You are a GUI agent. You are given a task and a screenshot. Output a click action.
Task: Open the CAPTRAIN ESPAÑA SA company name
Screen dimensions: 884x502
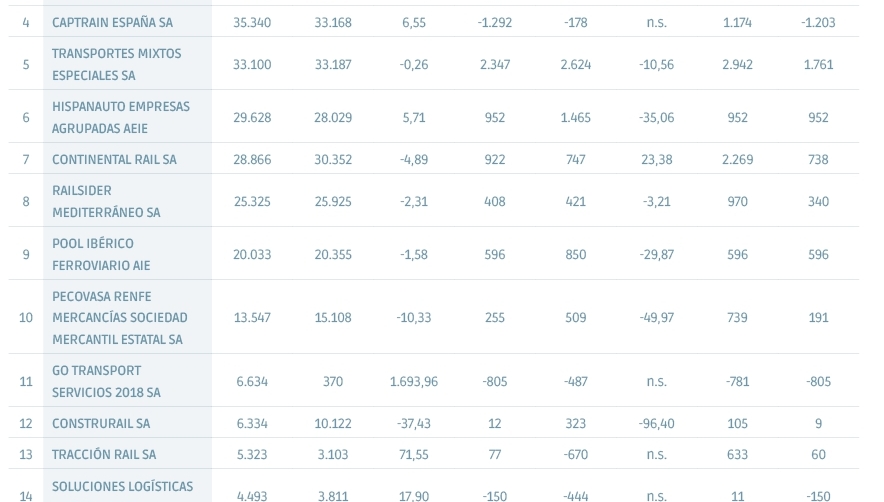click(112, 23)
